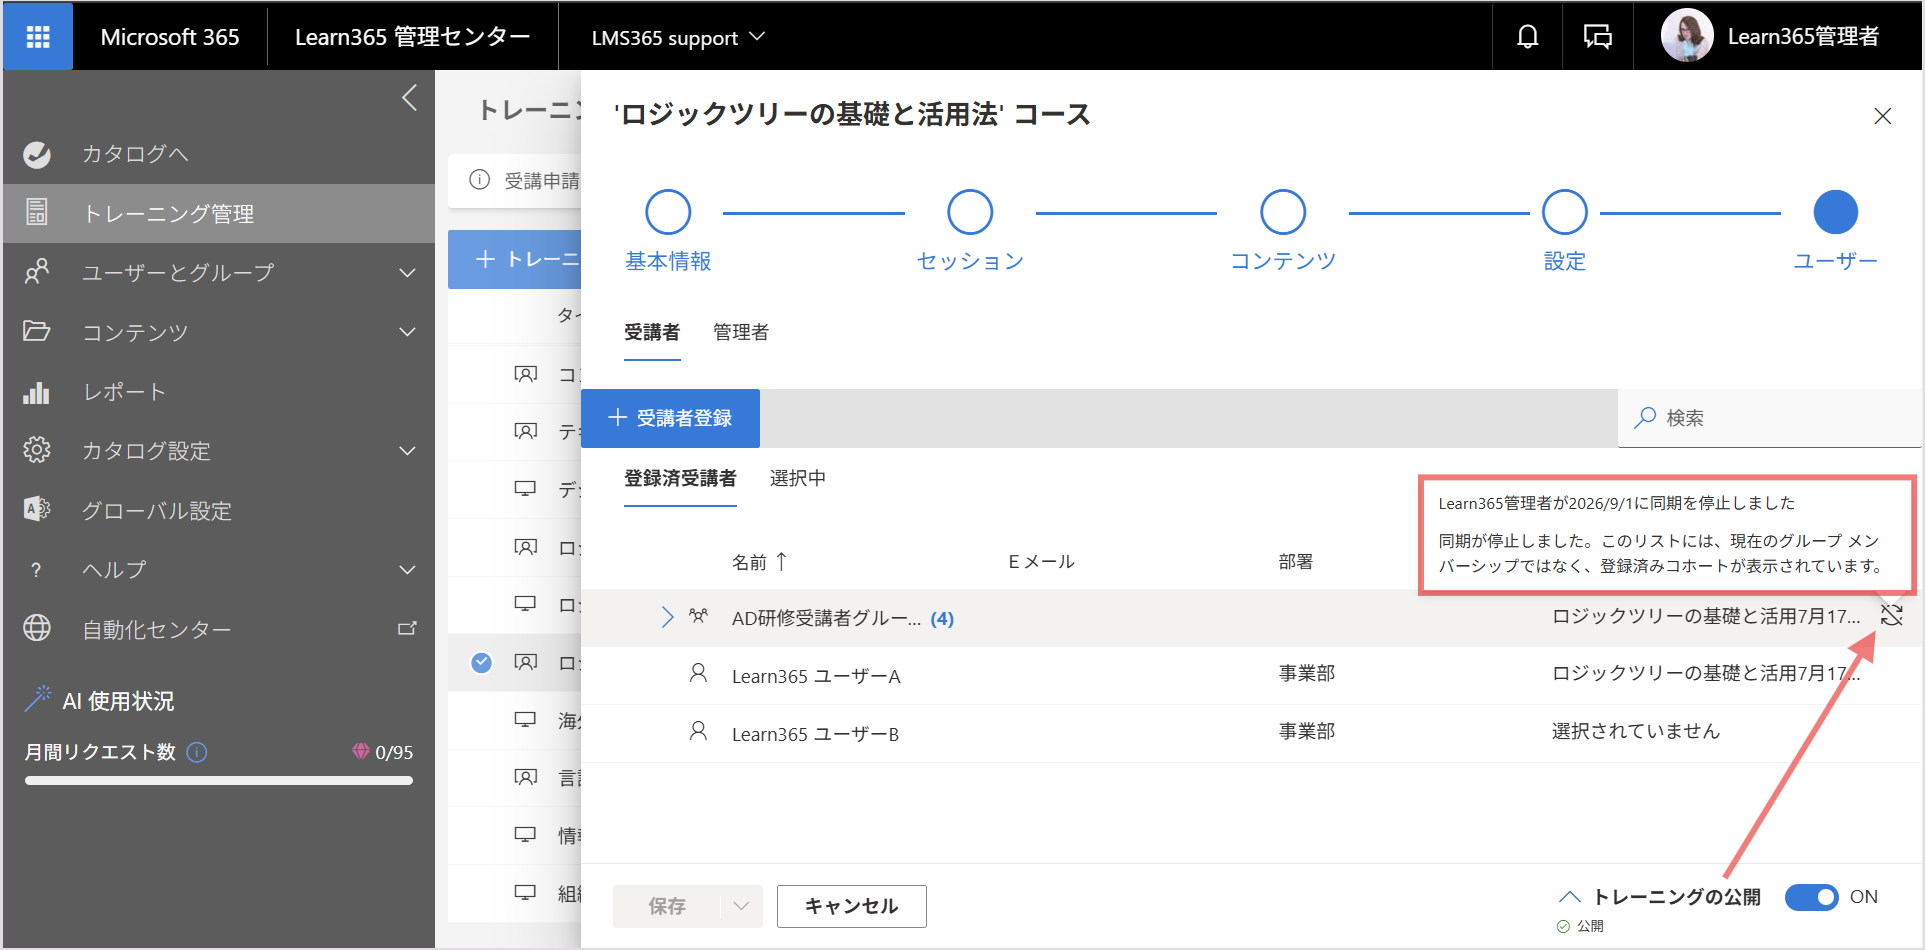Select the ユーザー step circle
The width and height of the screenshot is (1925, 950).
tap(1836, 212)
